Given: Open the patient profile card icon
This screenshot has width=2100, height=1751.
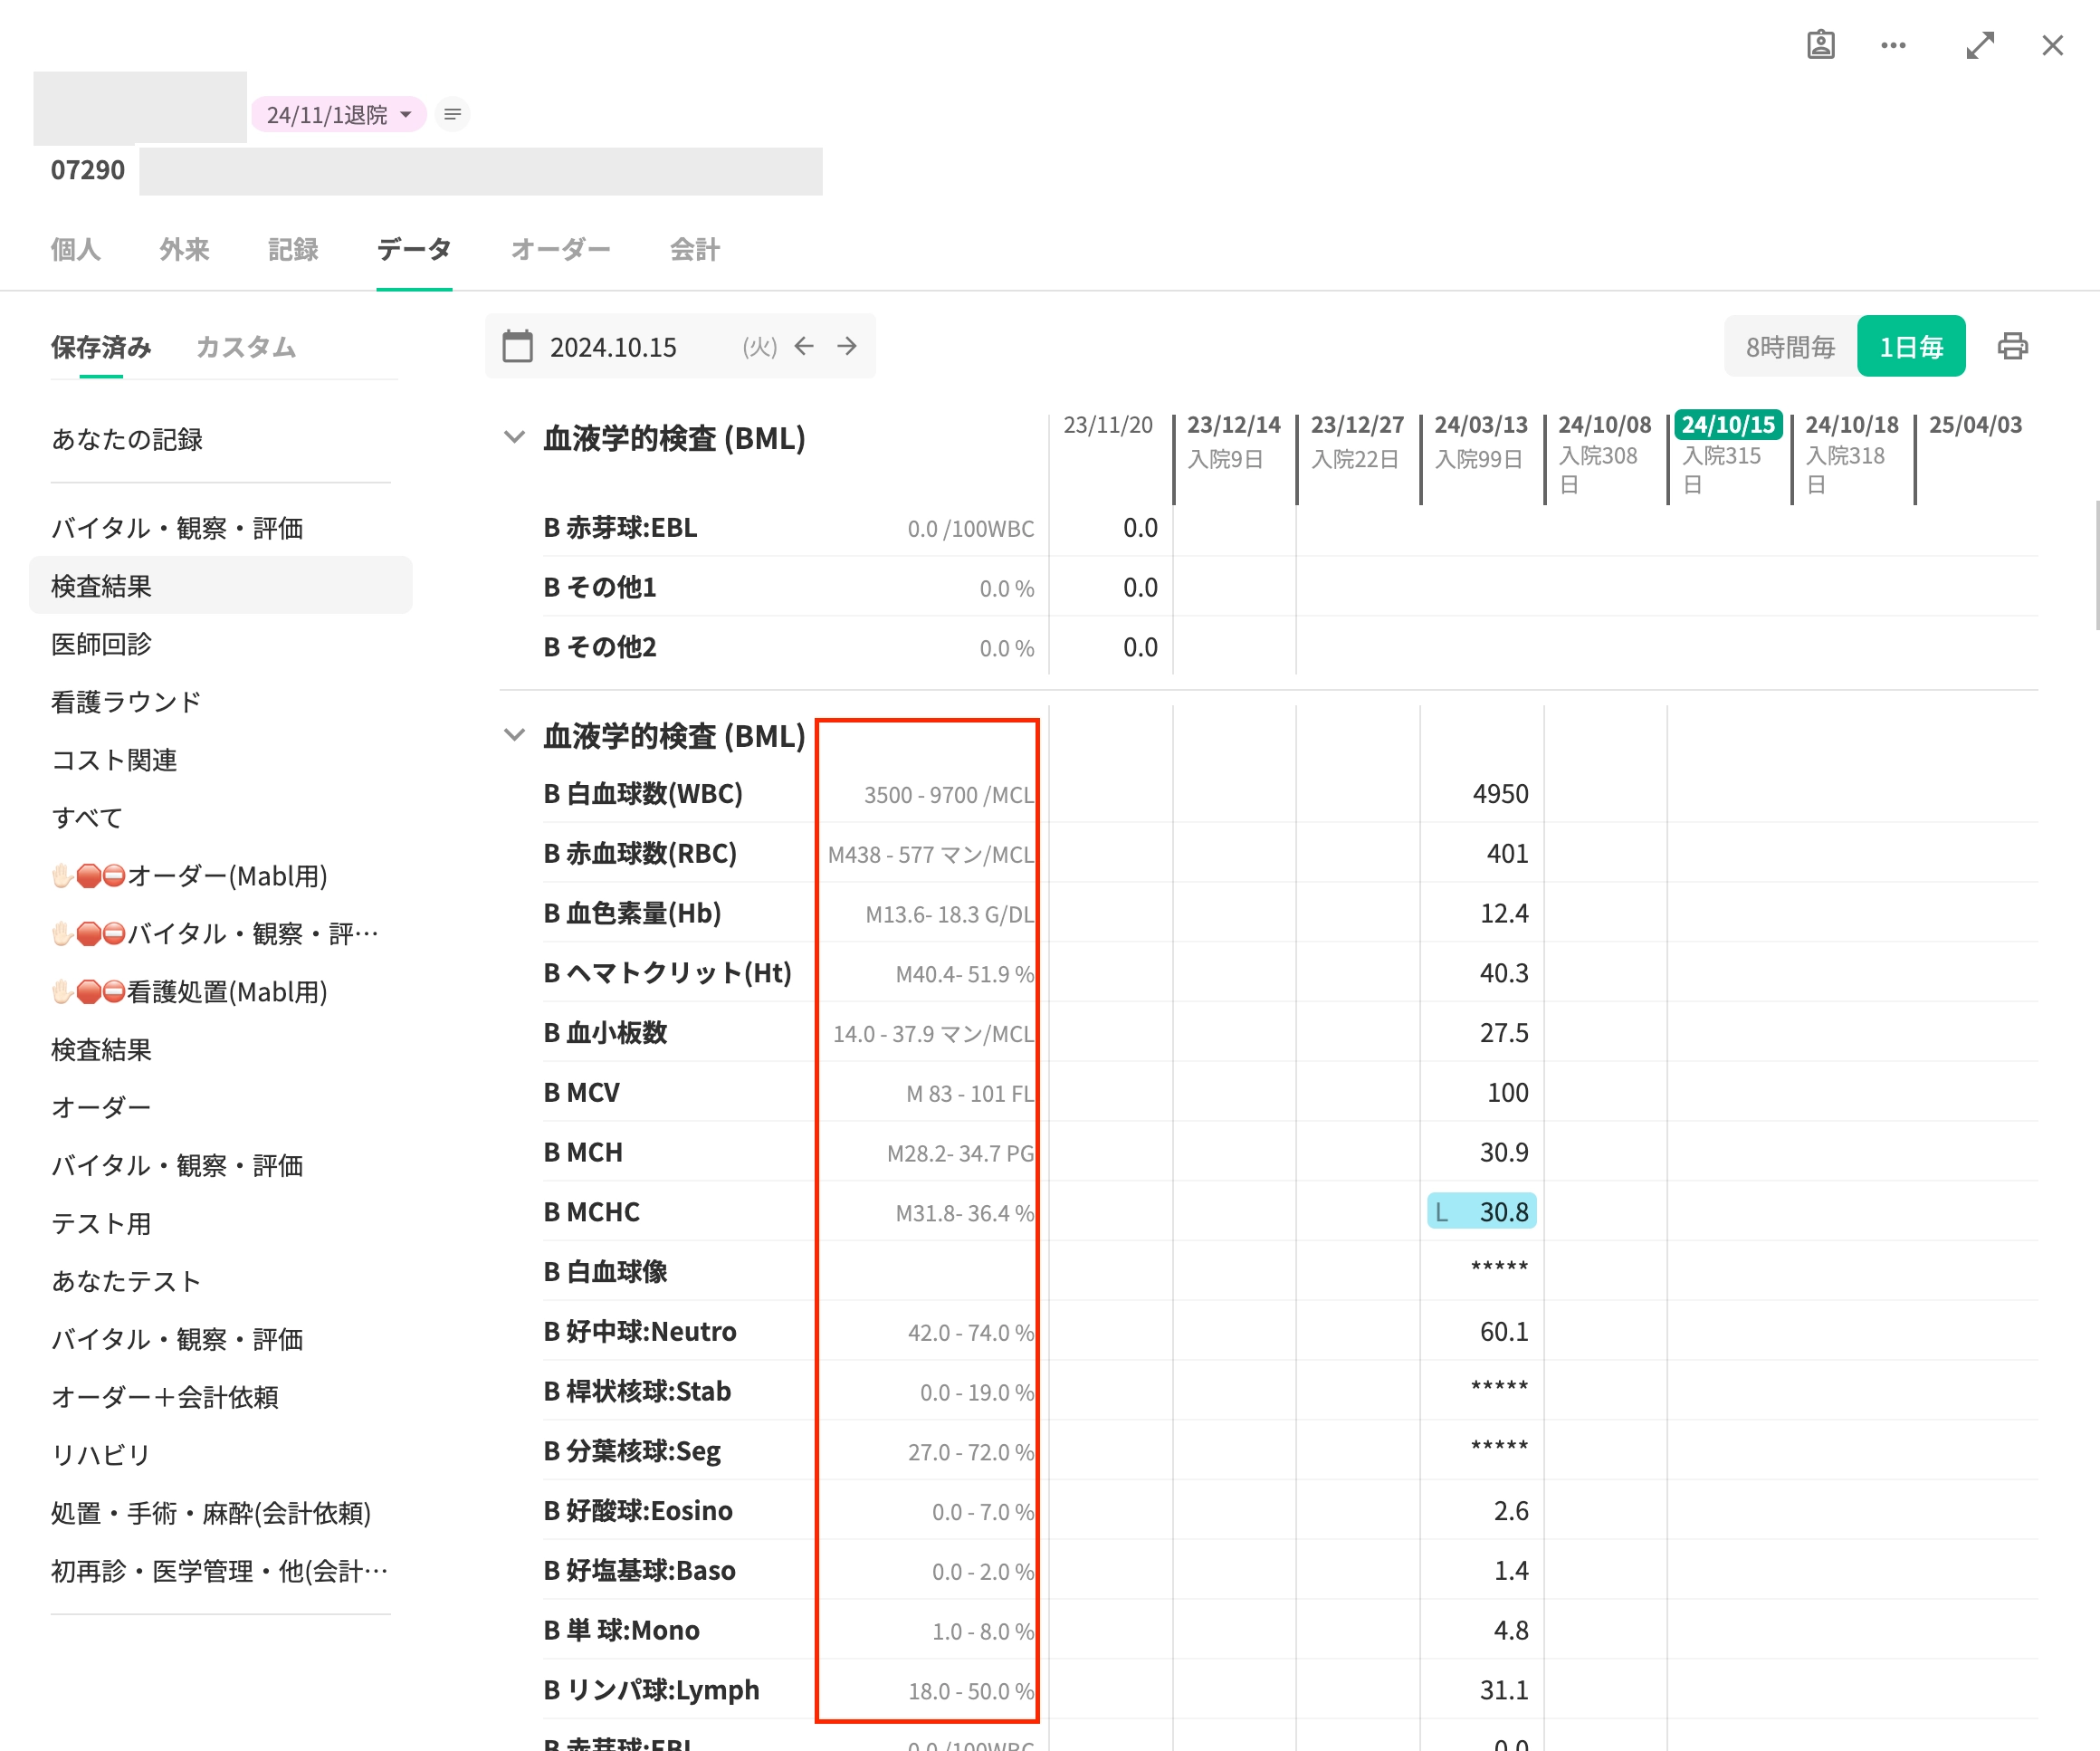Looking at the screenshot, I should click(x=1820, y=45).
